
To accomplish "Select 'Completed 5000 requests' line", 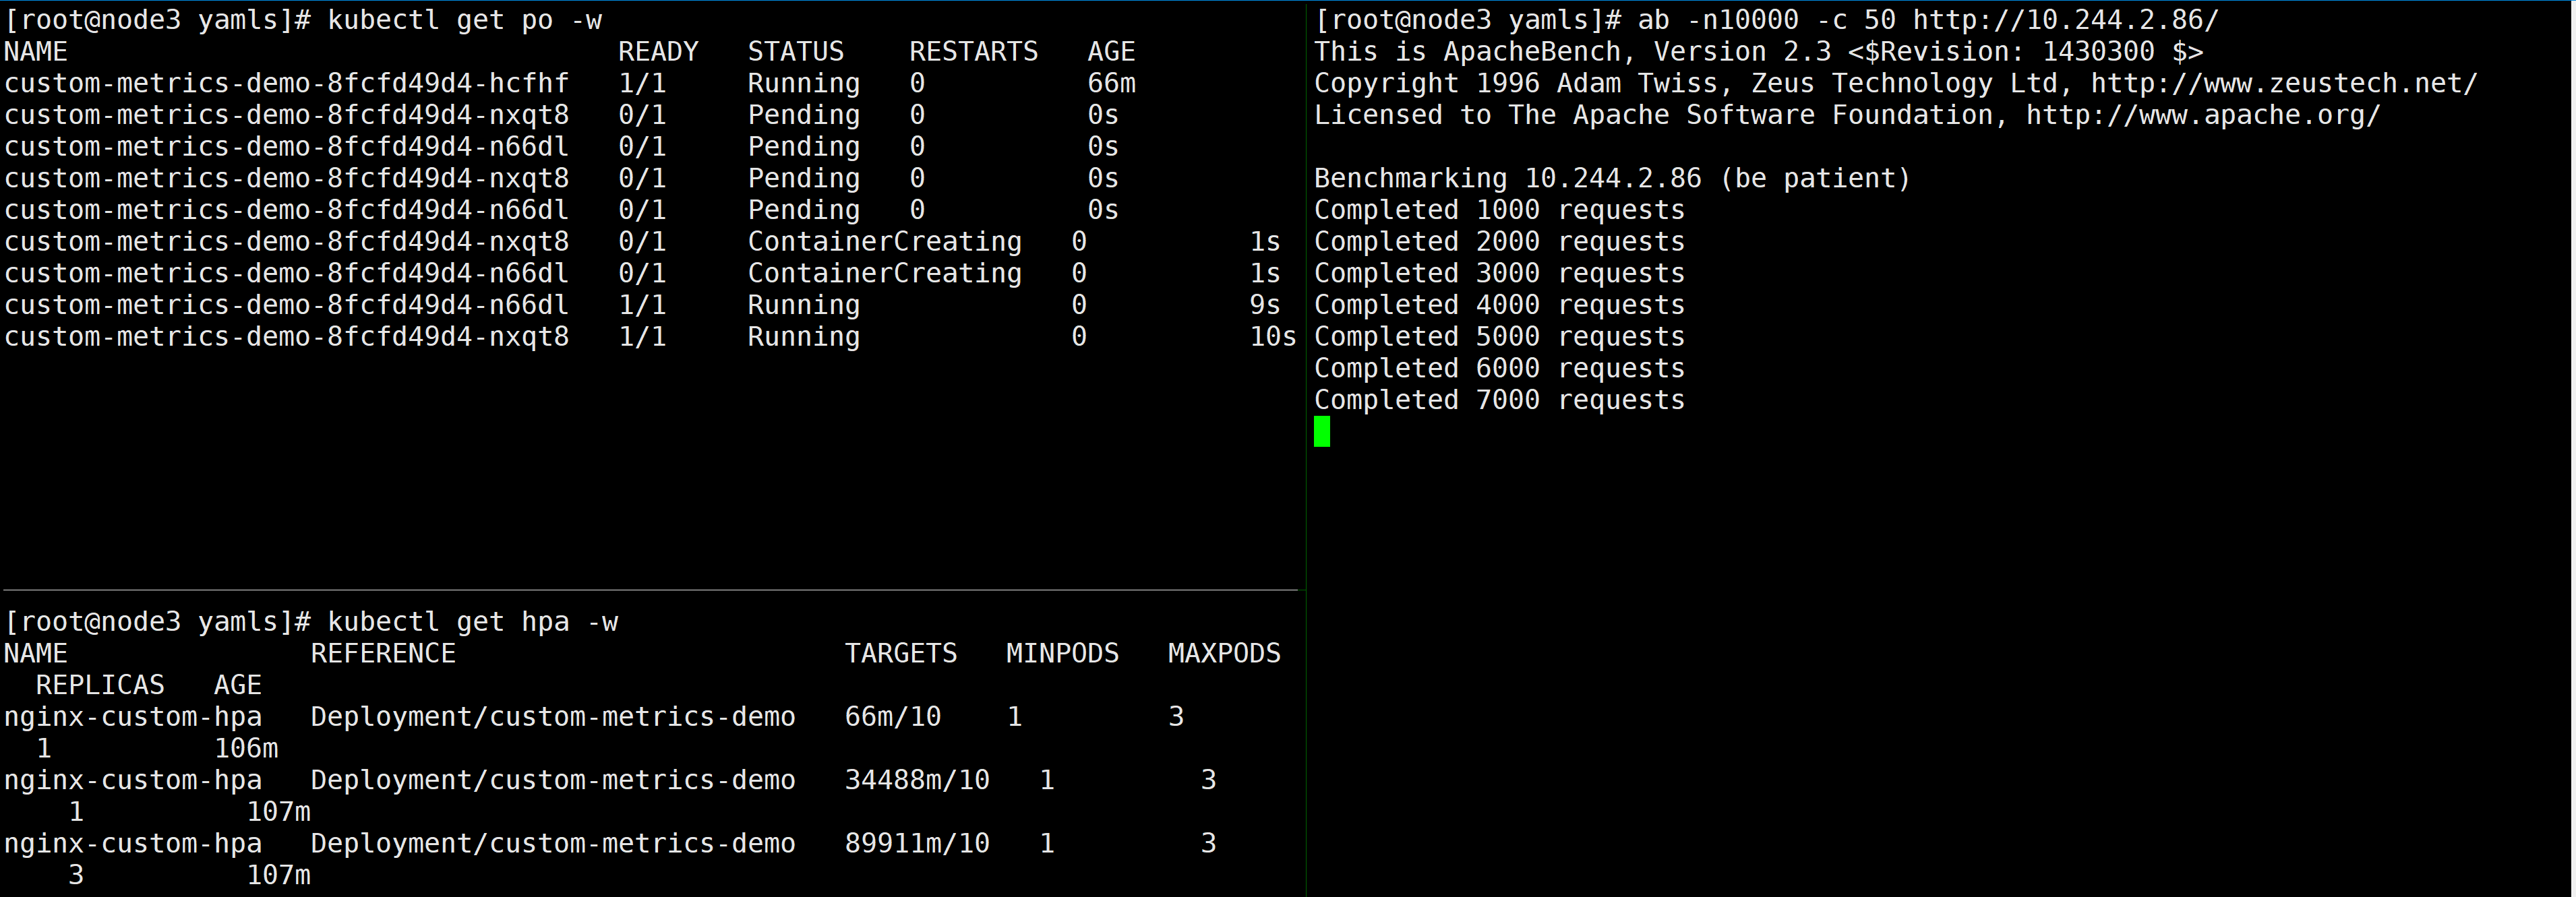I will tap(1500, 337).
